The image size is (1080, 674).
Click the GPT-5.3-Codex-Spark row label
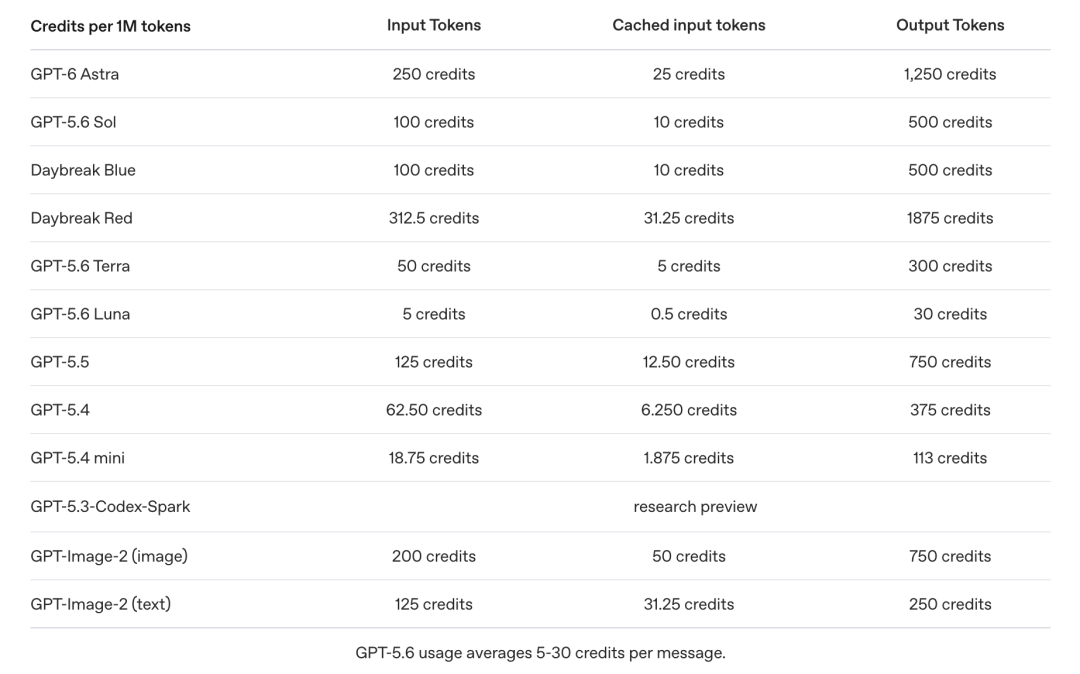click(x=110, y=507)
